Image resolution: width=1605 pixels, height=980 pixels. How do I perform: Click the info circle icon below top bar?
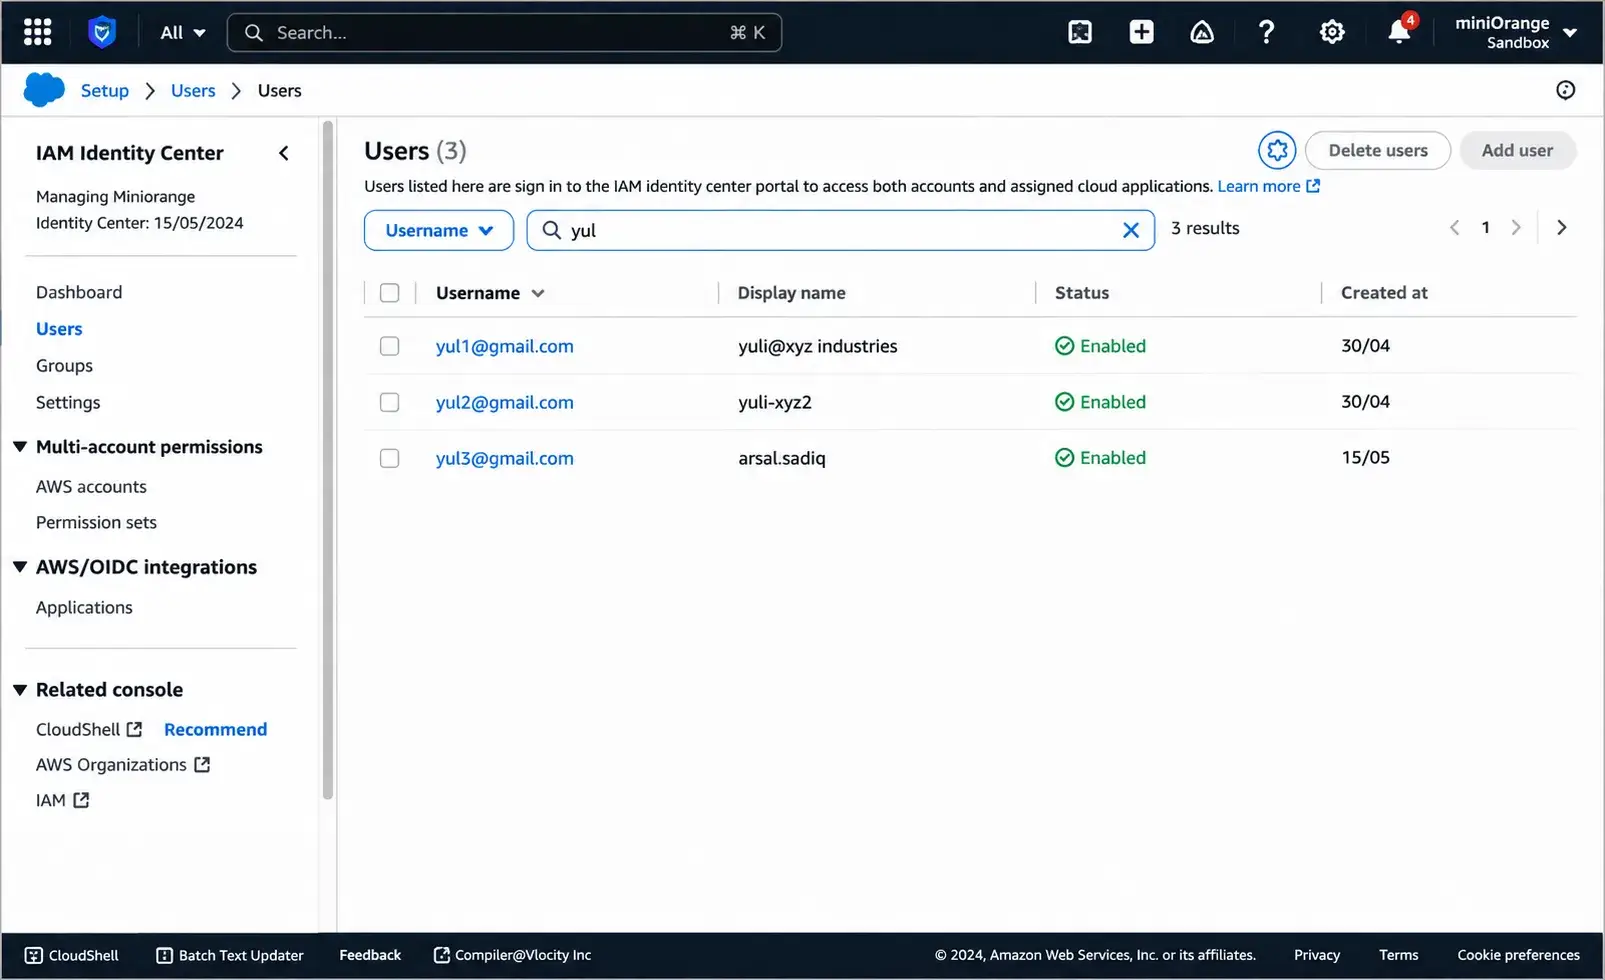pos(1566,90)
